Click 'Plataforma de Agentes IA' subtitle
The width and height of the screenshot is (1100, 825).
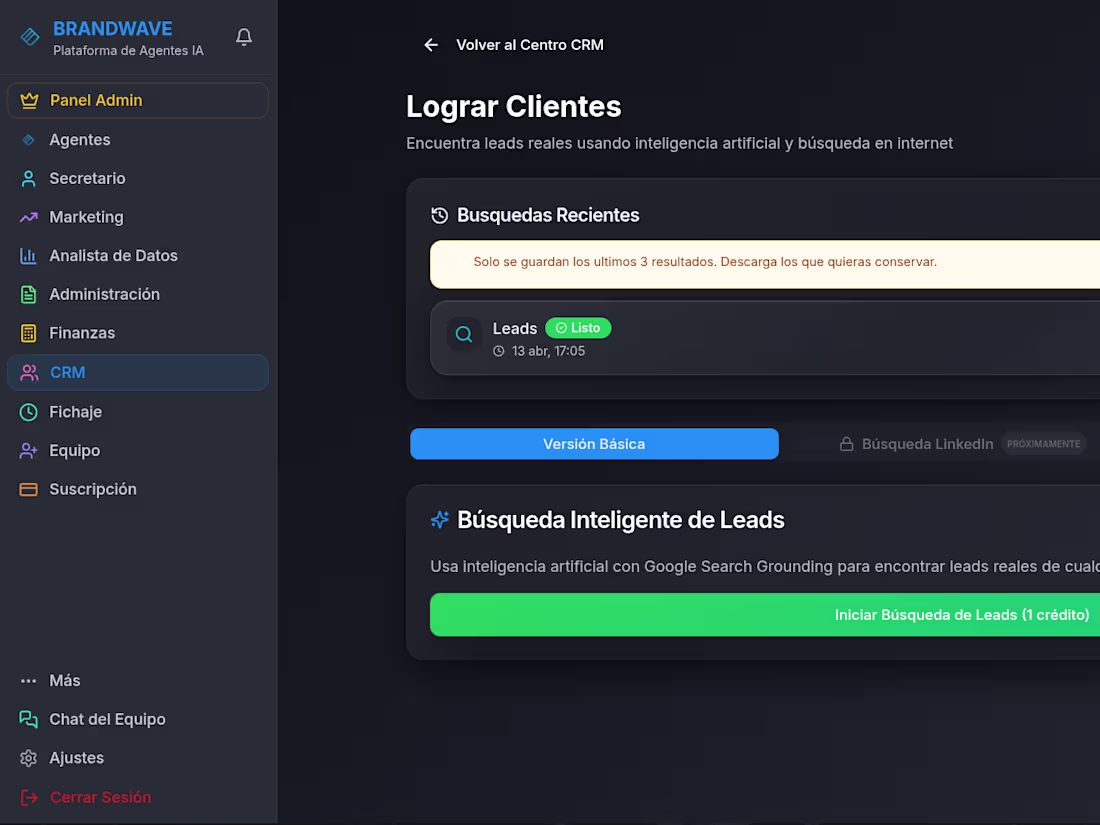128,51
